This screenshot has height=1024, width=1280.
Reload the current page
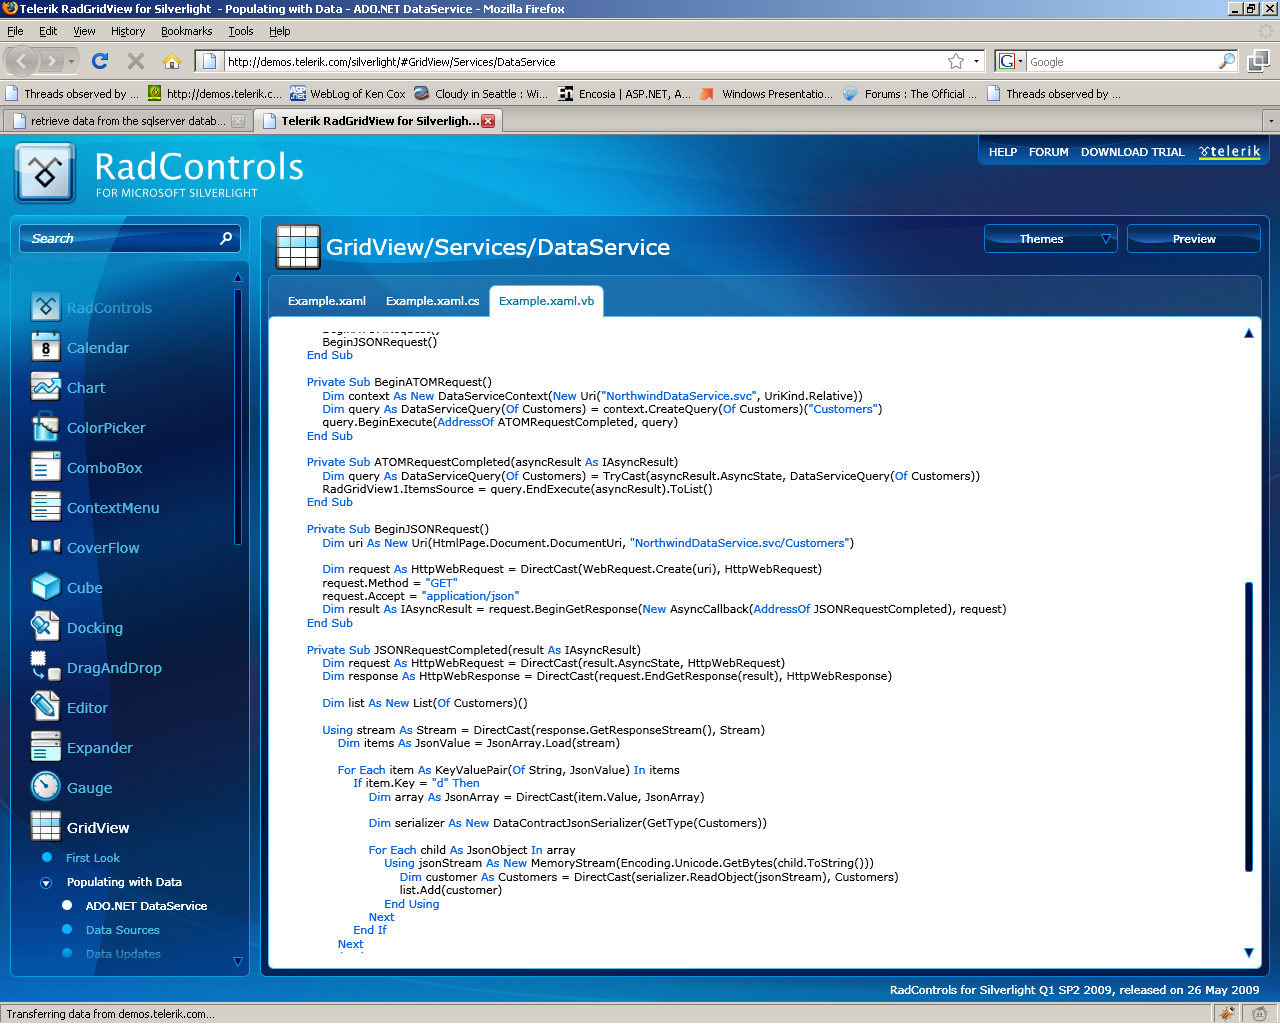[100, 61]
